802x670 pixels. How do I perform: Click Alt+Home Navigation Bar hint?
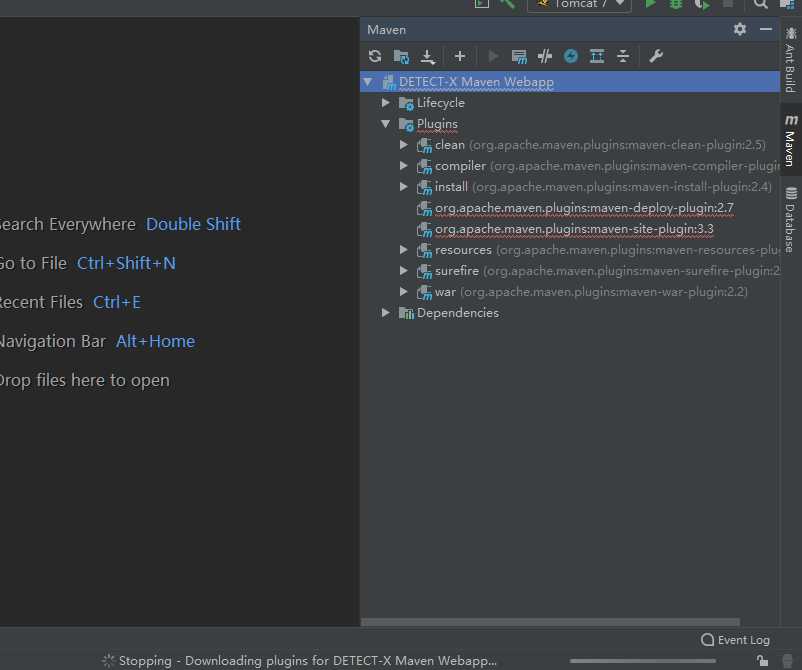click(155, 341)
